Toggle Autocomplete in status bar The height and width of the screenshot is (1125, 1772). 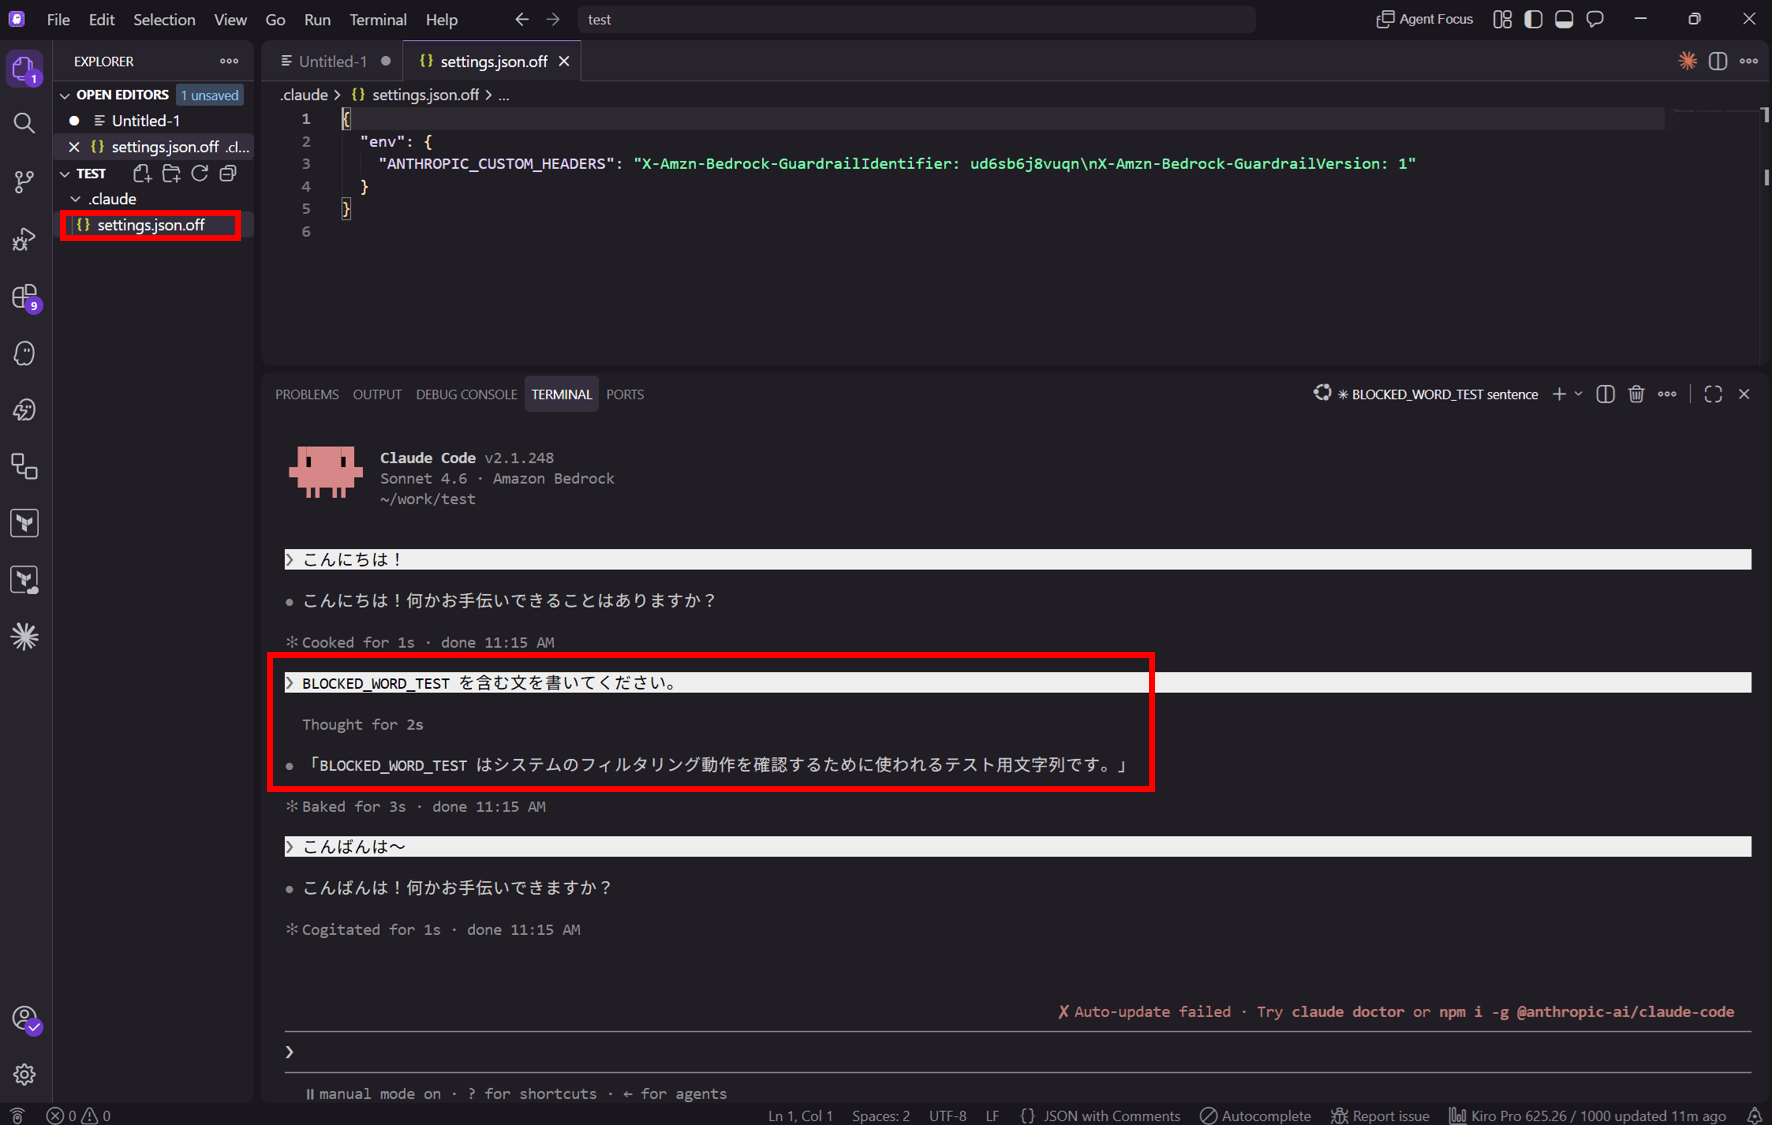(1255, 1115)
